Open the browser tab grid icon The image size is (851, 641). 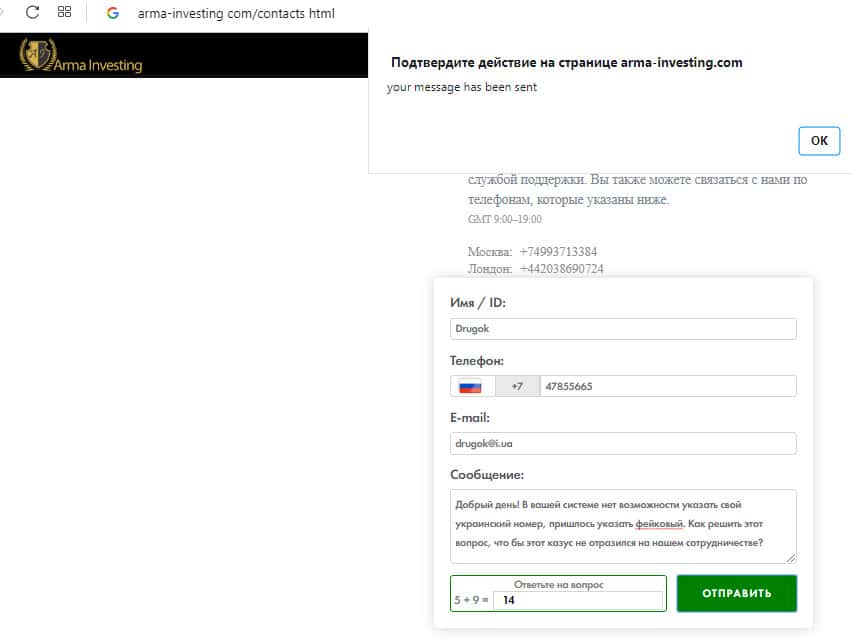[65, 13]
